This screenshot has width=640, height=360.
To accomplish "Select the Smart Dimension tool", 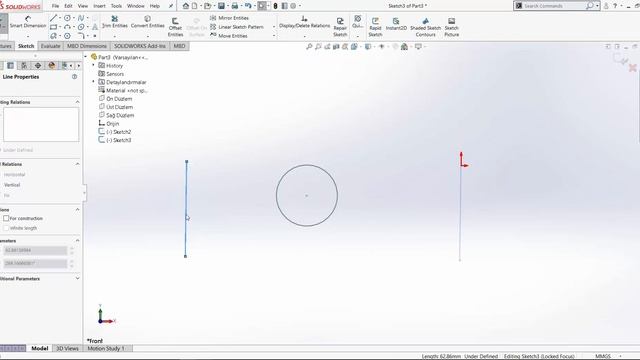I will coord(28,22).
